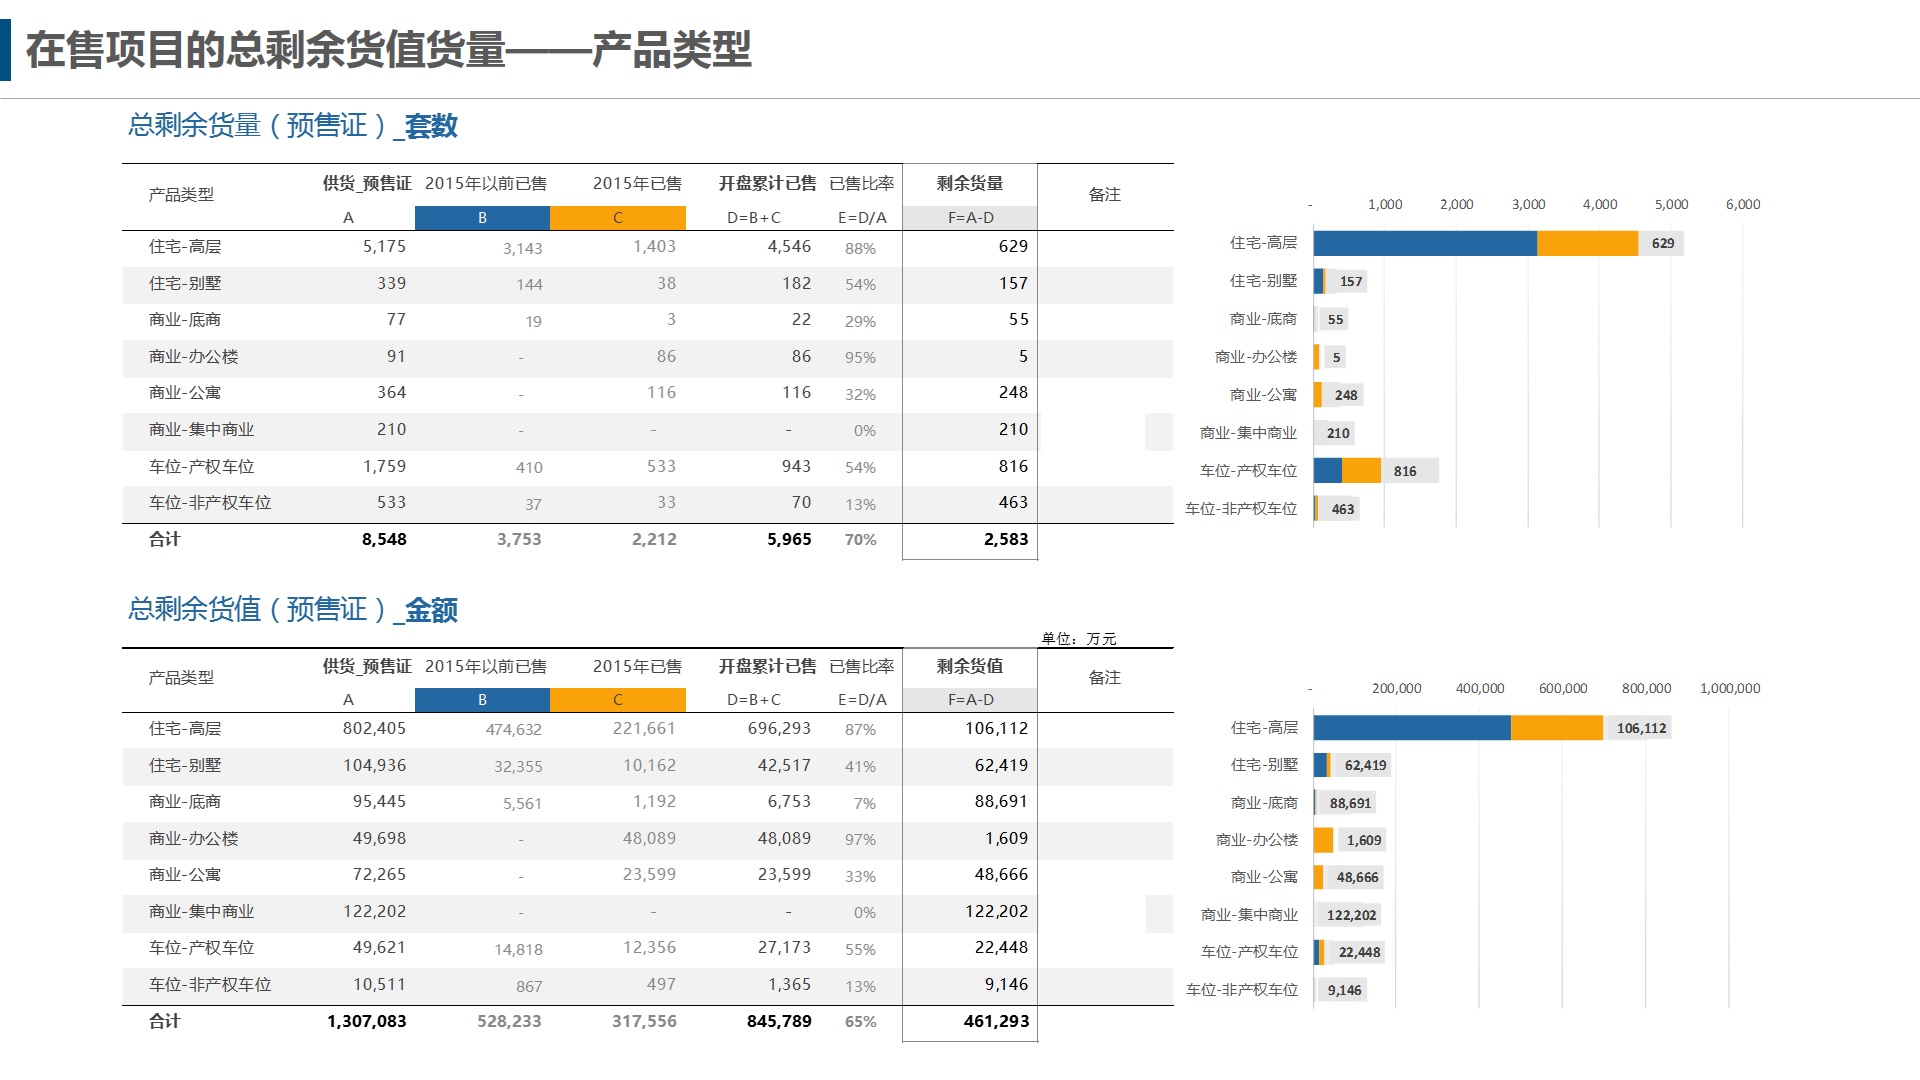
Task: Select heading 总剩余货值（预售证）_金额
Action: pos(293,609)
